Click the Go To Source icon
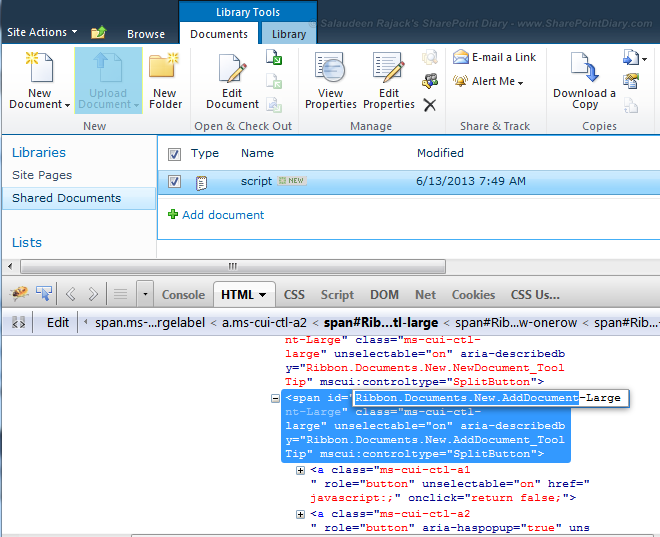660x537 pixels. click(631, 105)
